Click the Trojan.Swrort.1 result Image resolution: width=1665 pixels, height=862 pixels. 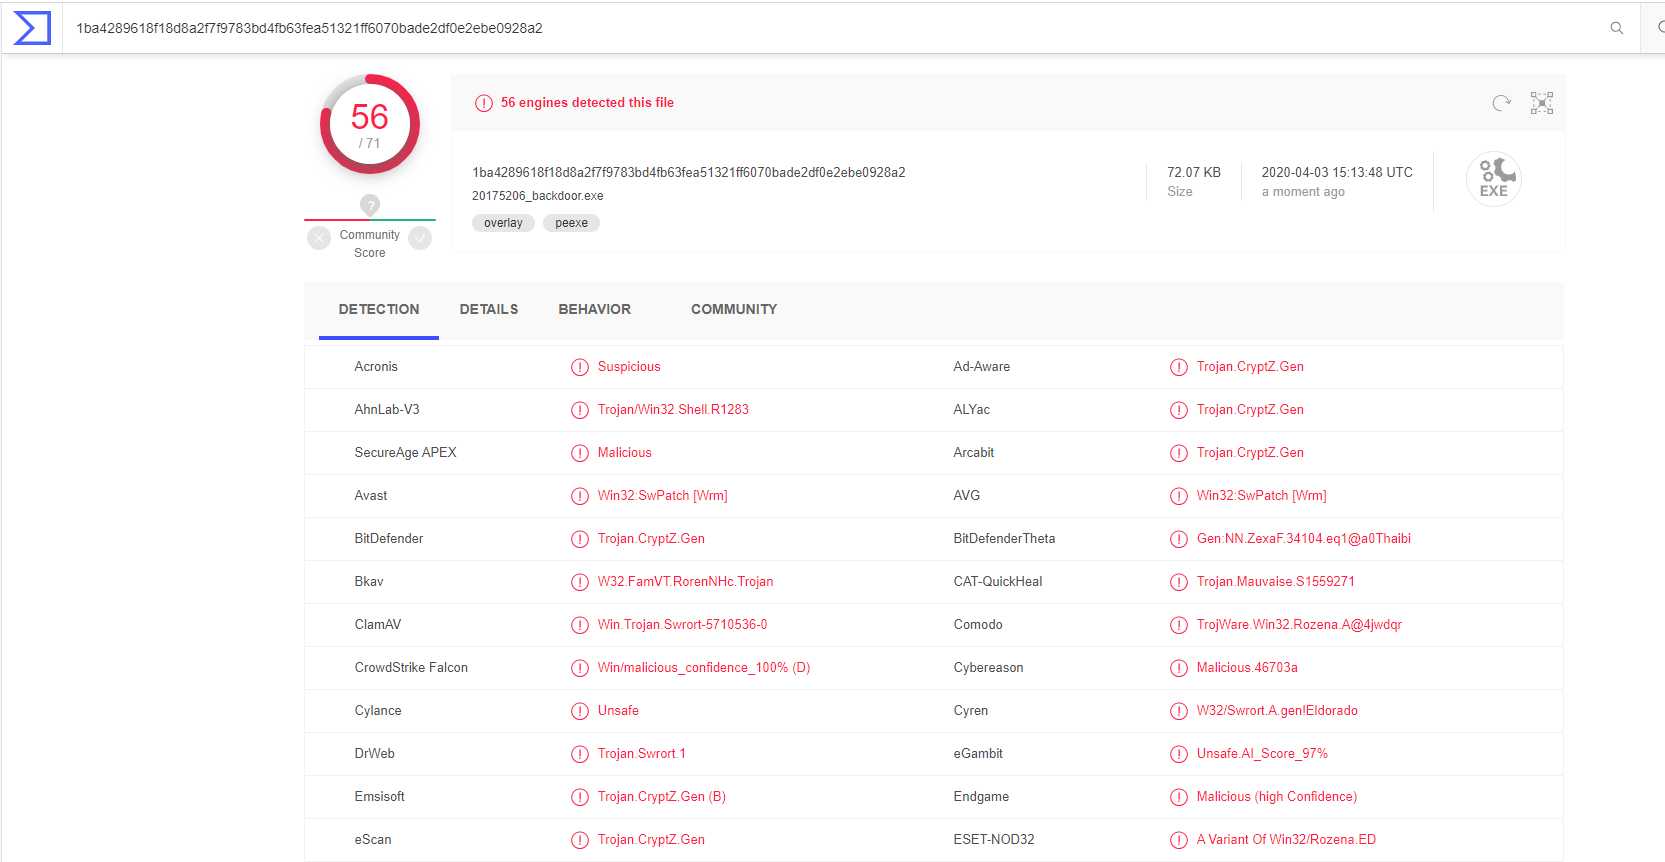click(642, 753)
